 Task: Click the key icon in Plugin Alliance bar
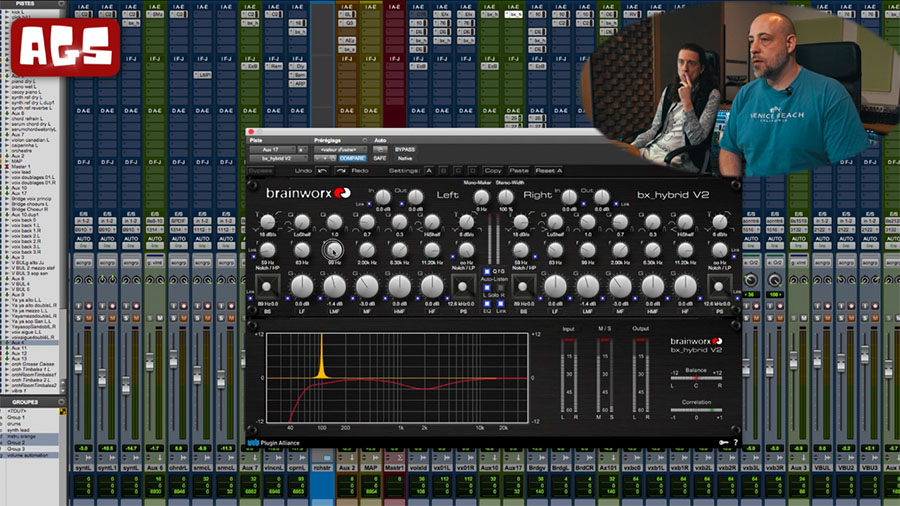(723, 442)
